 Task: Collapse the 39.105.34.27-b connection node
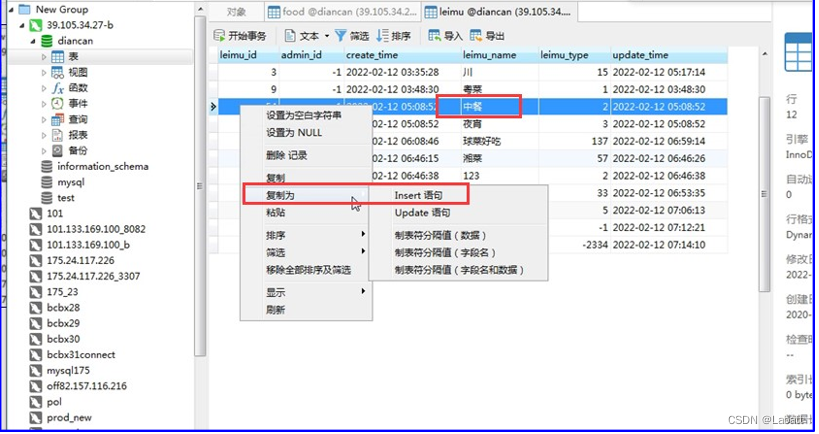pos(22,25)
